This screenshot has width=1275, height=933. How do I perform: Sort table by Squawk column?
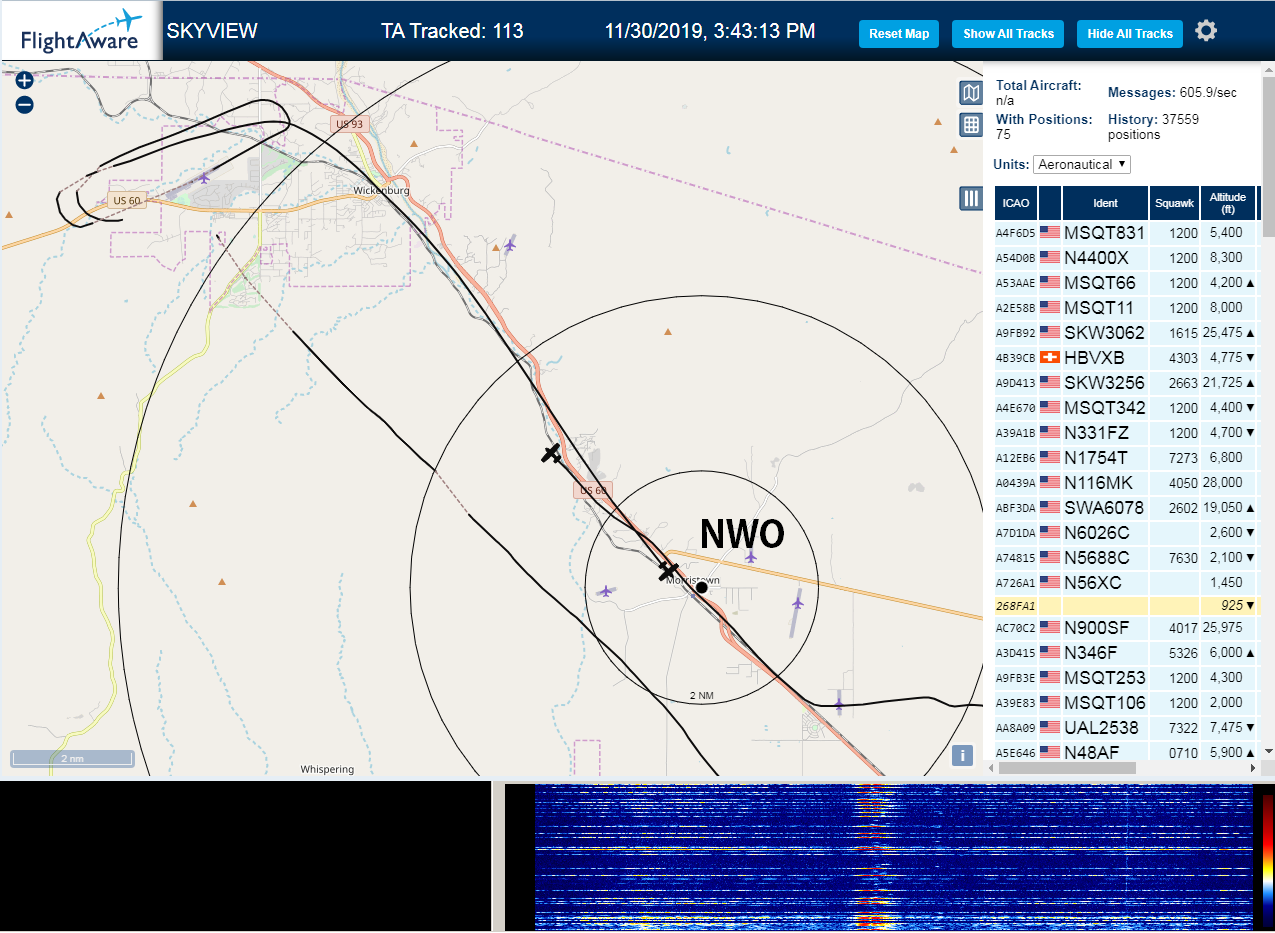(x=1174, y=203)
